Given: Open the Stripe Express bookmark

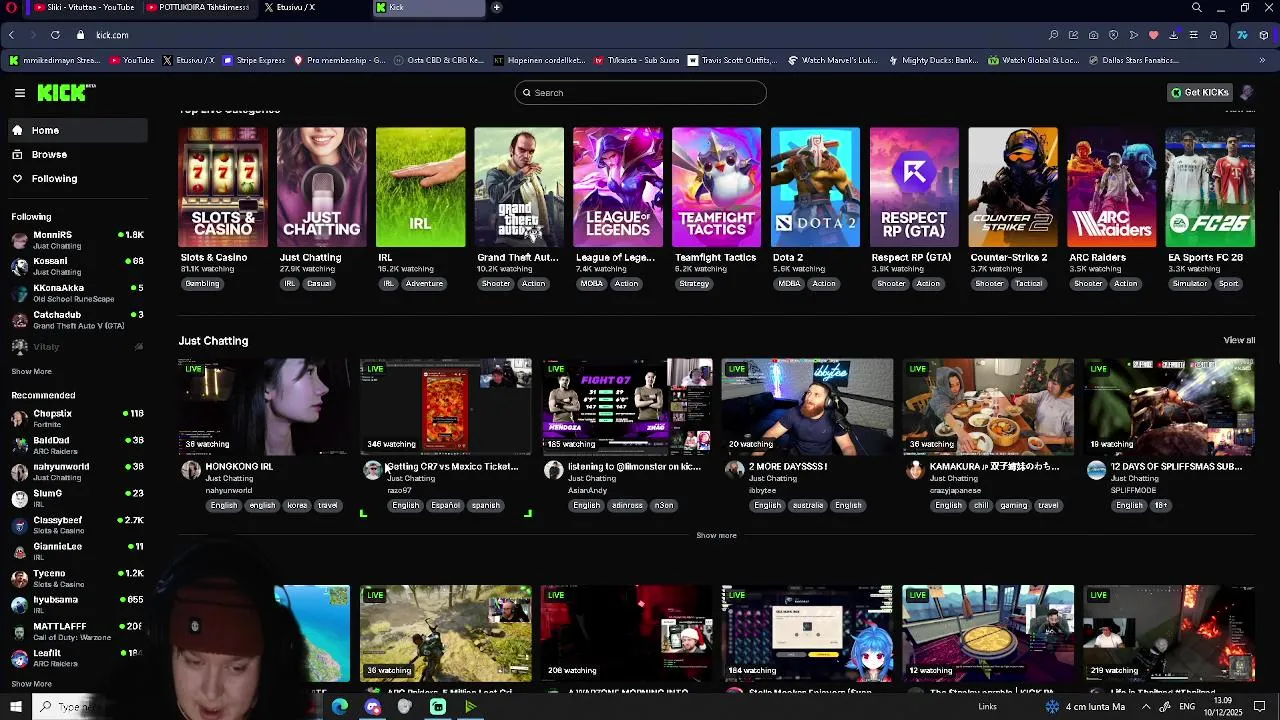Looking at the screenshot, I should pos(254,60).
